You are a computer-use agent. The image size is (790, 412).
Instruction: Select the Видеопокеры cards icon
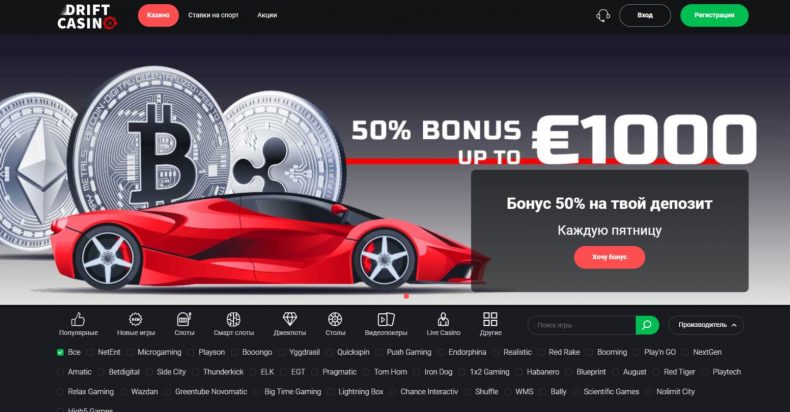(x=386, y=319)
